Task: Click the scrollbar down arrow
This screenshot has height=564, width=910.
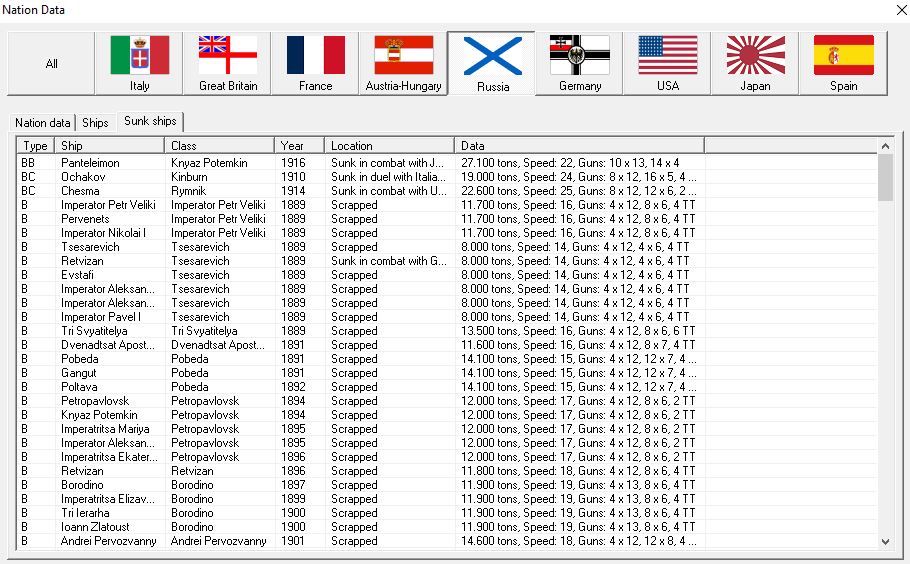Action: pyautogui.click(x=885, y=541)
